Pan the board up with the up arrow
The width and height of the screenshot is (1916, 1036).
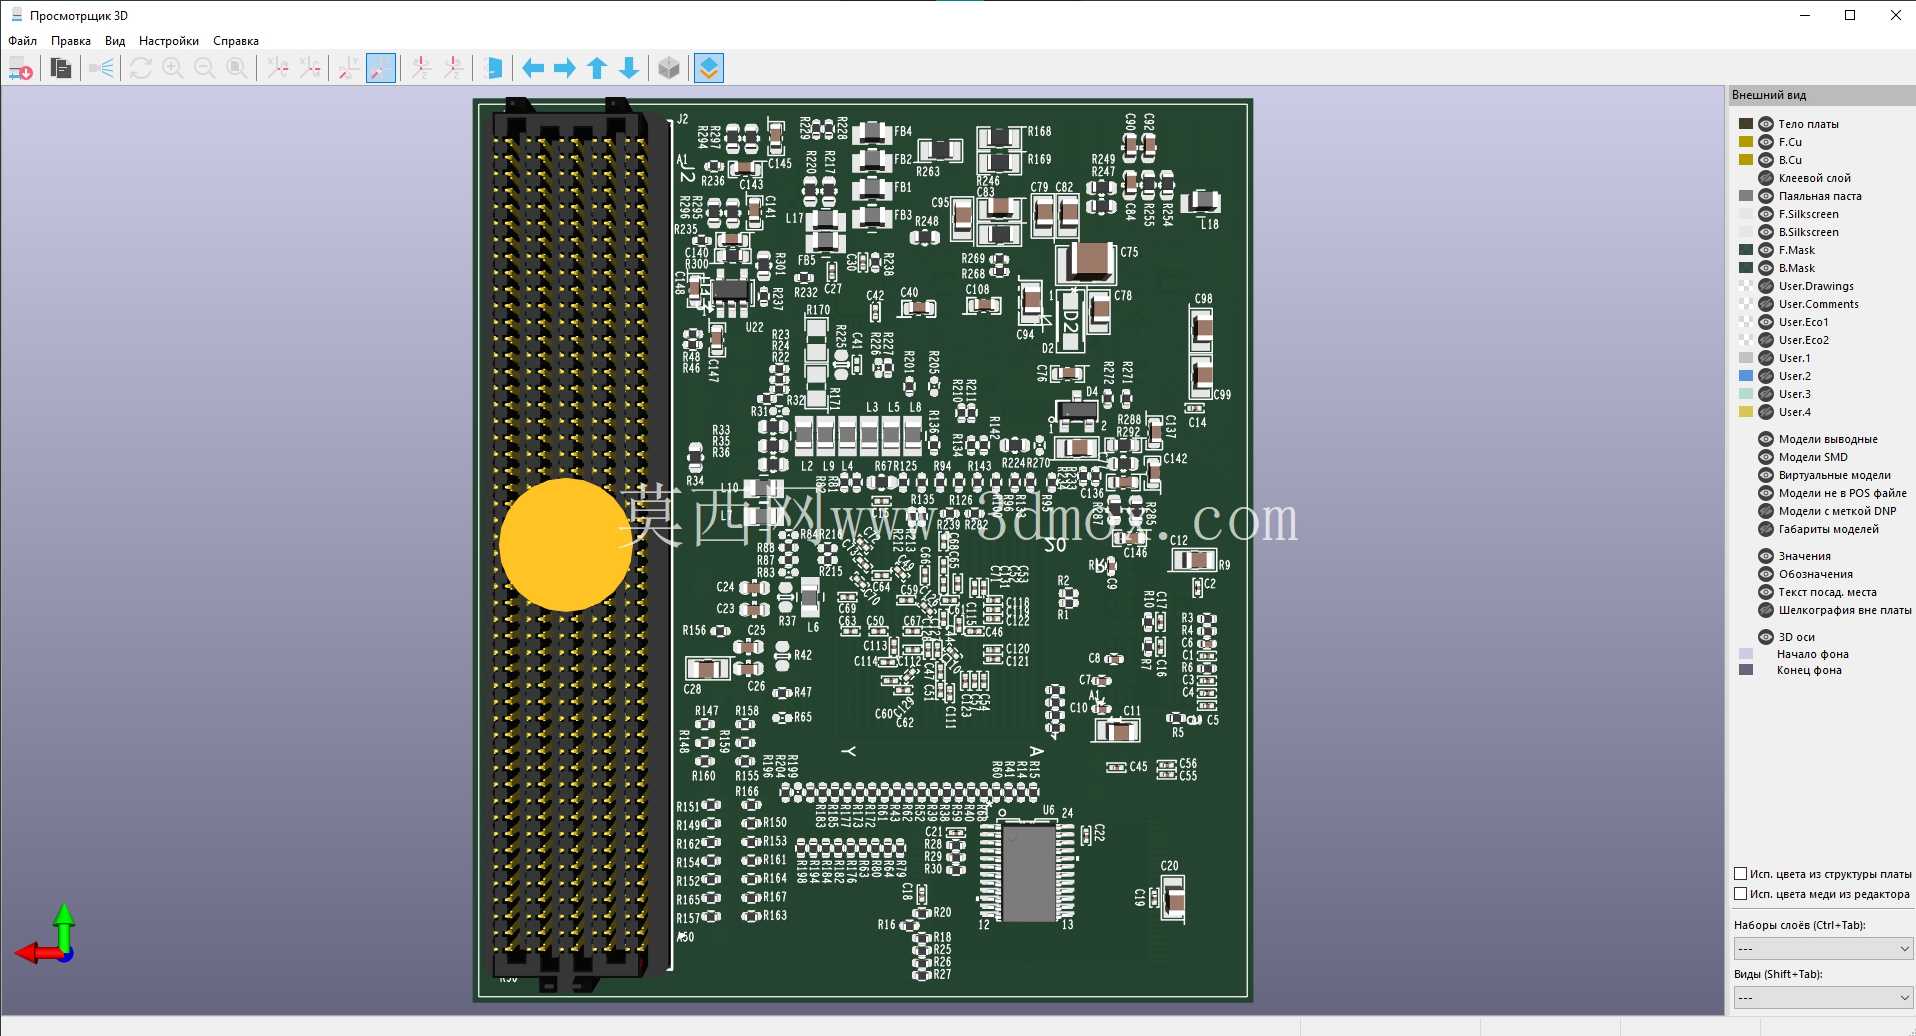(597, 68)
